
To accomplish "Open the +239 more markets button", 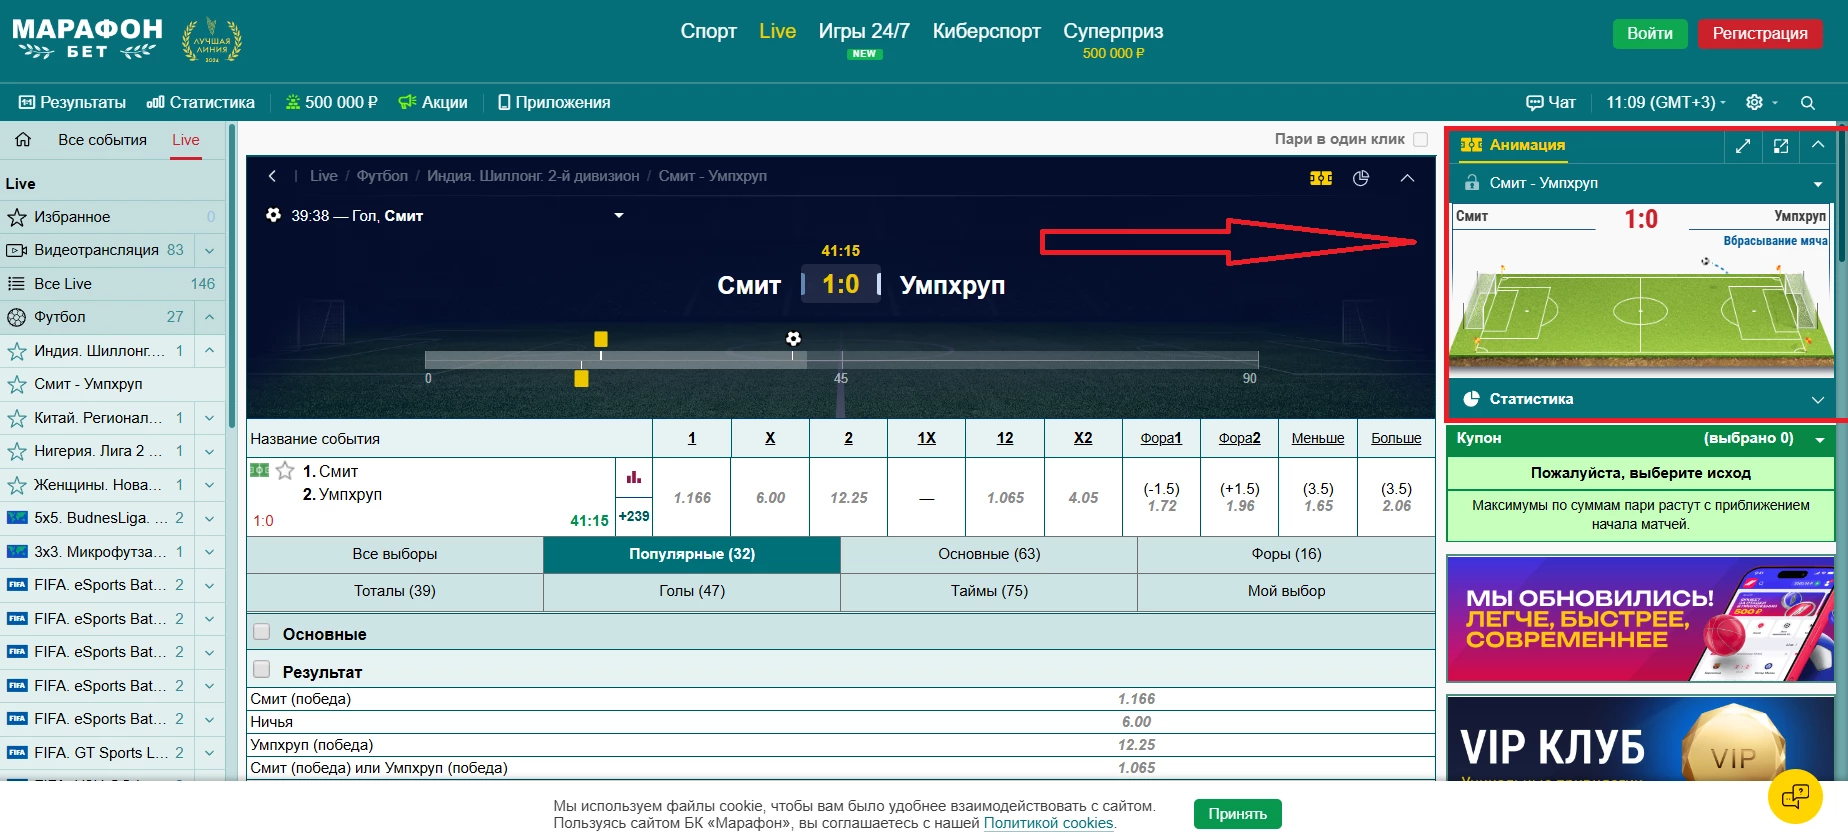I will (x=634, y=516).
